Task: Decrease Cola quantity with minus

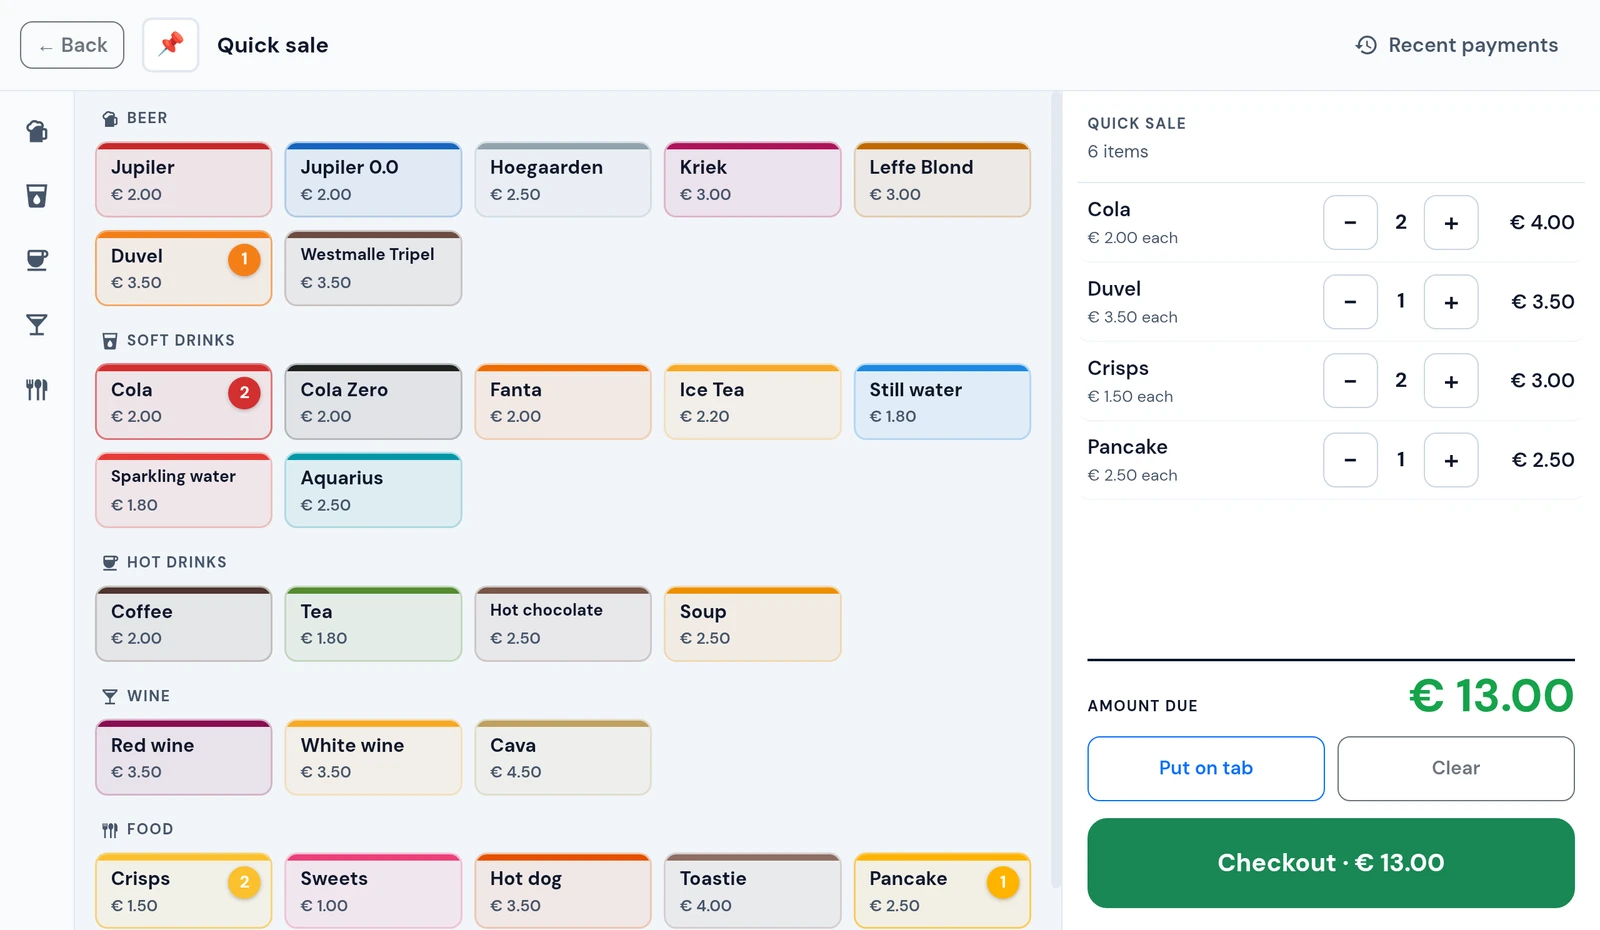Action: (1350, 222)
